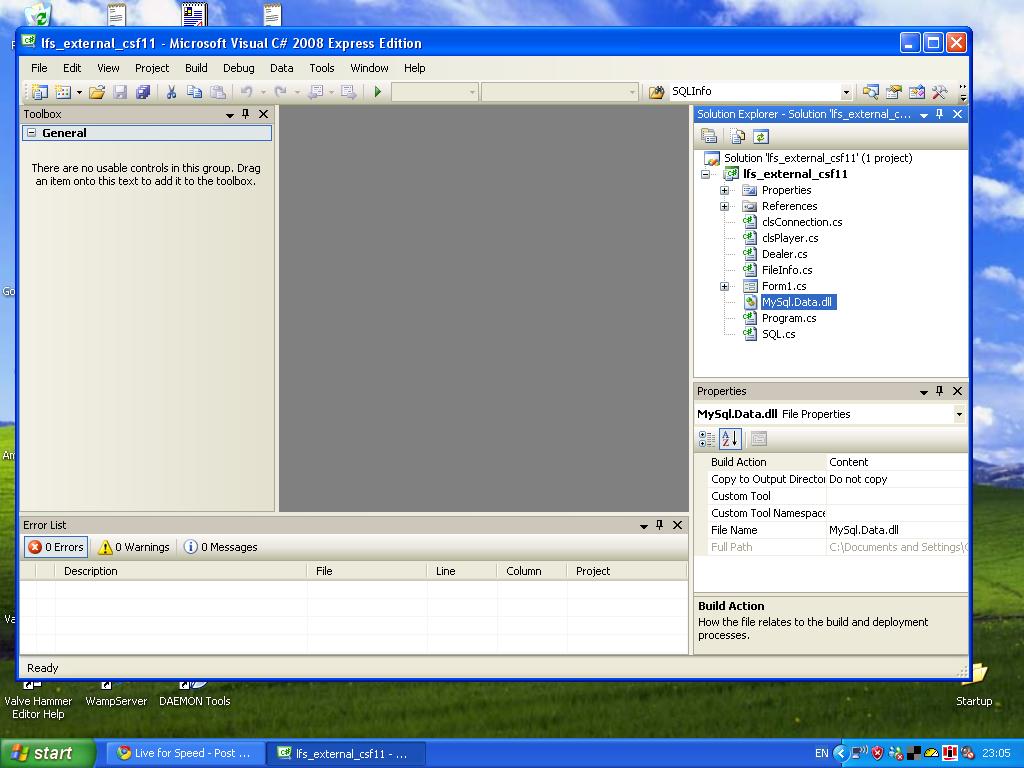Collapse the lfs_external_csf11 project node
The height and width of the screenshot is (768, 1024).
[x=705, y=174]
